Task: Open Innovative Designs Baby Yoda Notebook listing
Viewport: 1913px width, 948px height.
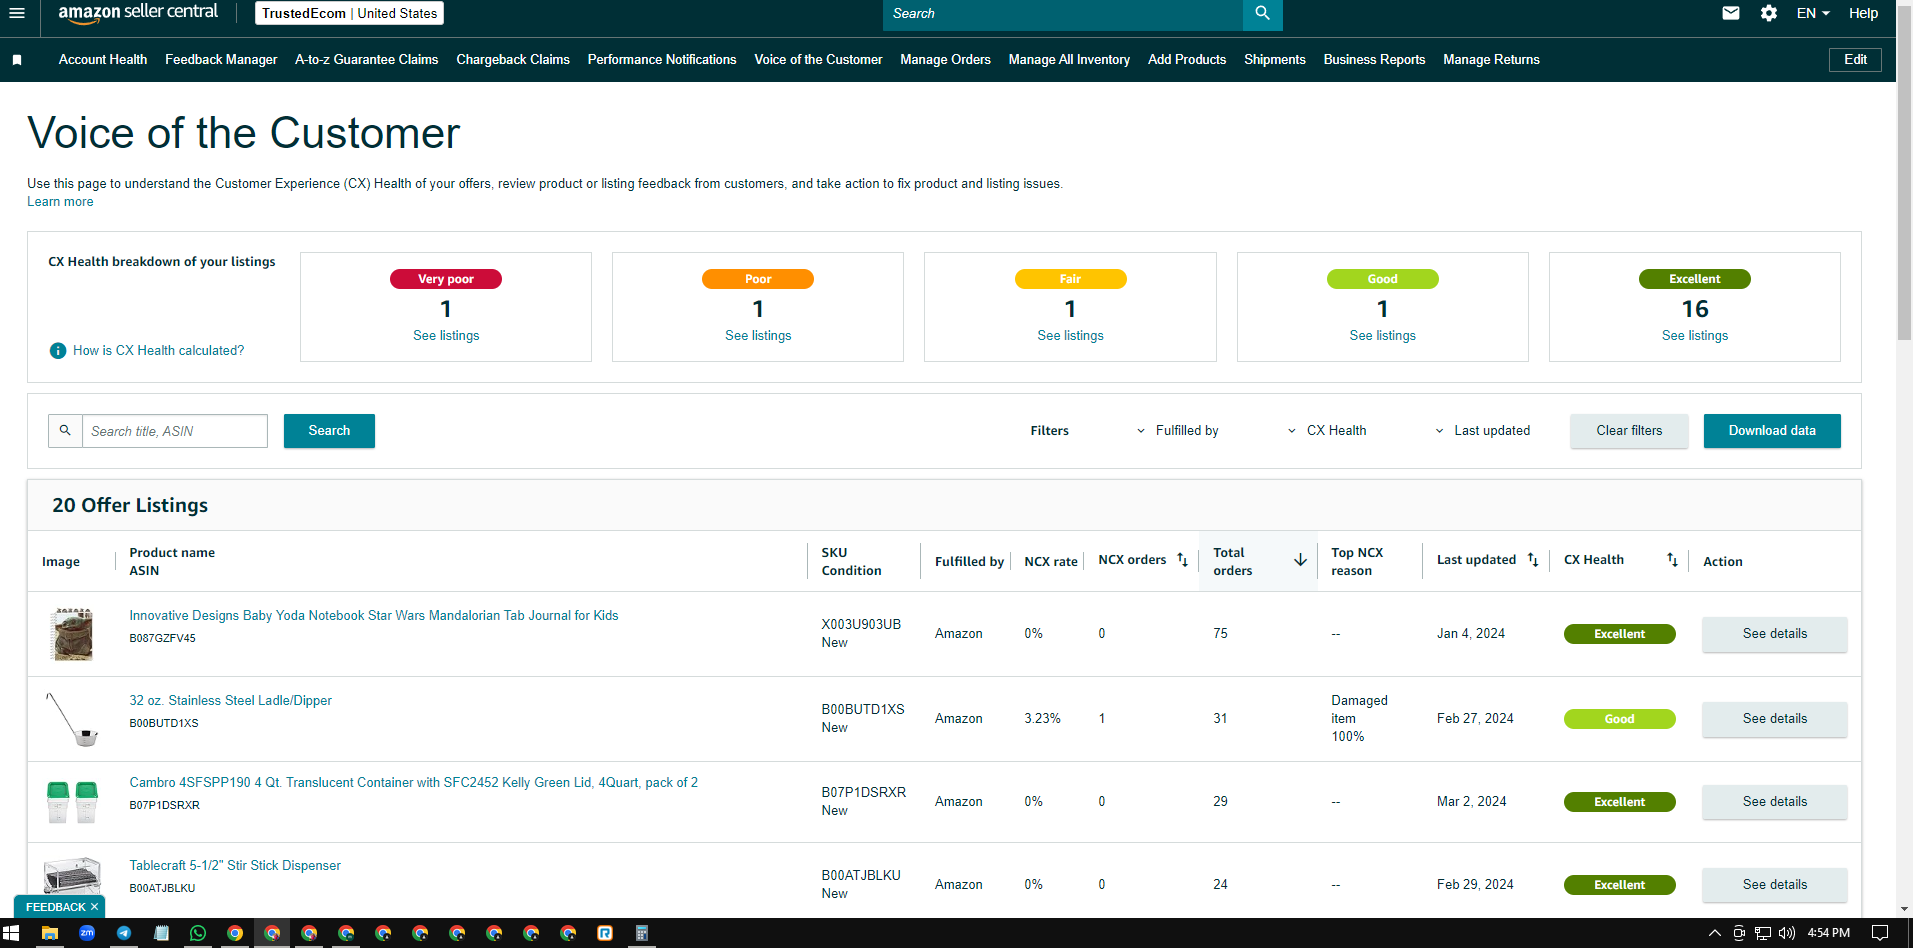Action: point(373,616)
